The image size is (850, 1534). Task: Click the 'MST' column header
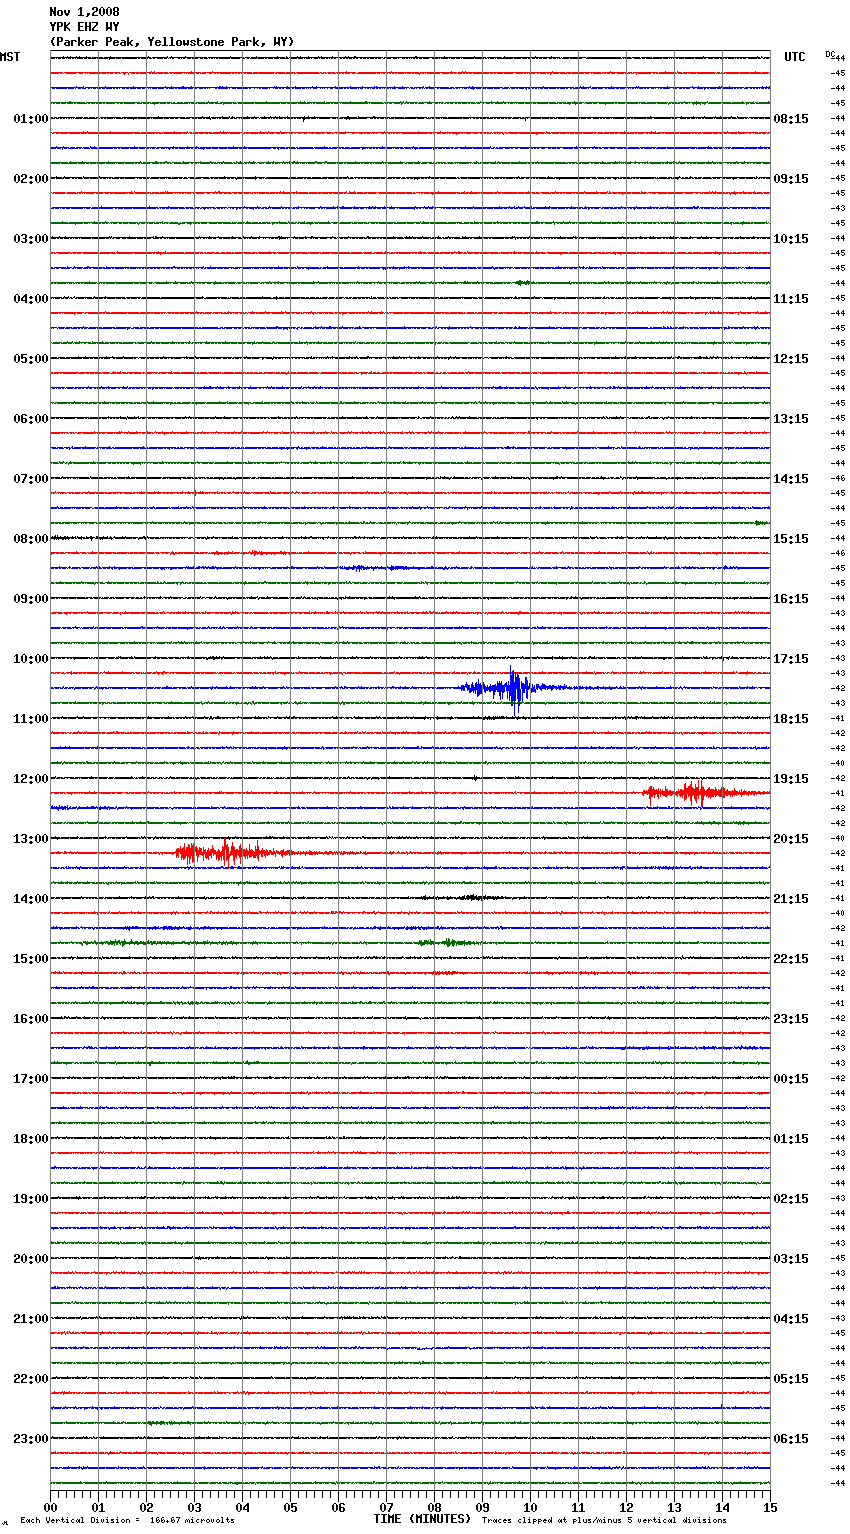click(10, 57)
